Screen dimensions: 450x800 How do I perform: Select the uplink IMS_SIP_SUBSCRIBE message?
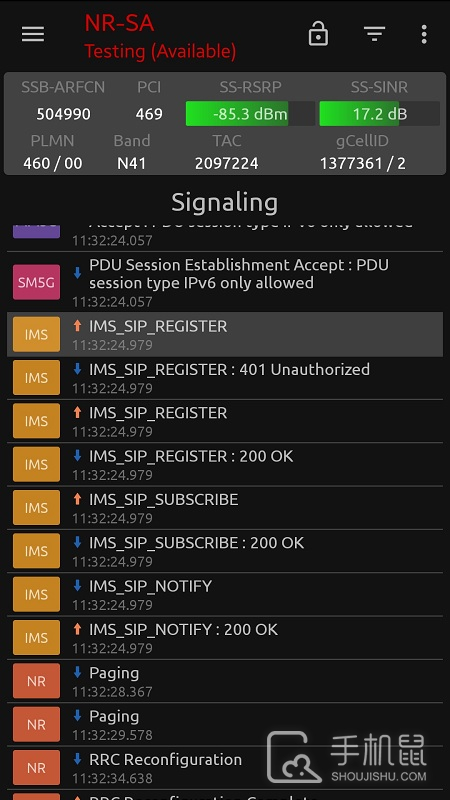(x=225, y=508)
